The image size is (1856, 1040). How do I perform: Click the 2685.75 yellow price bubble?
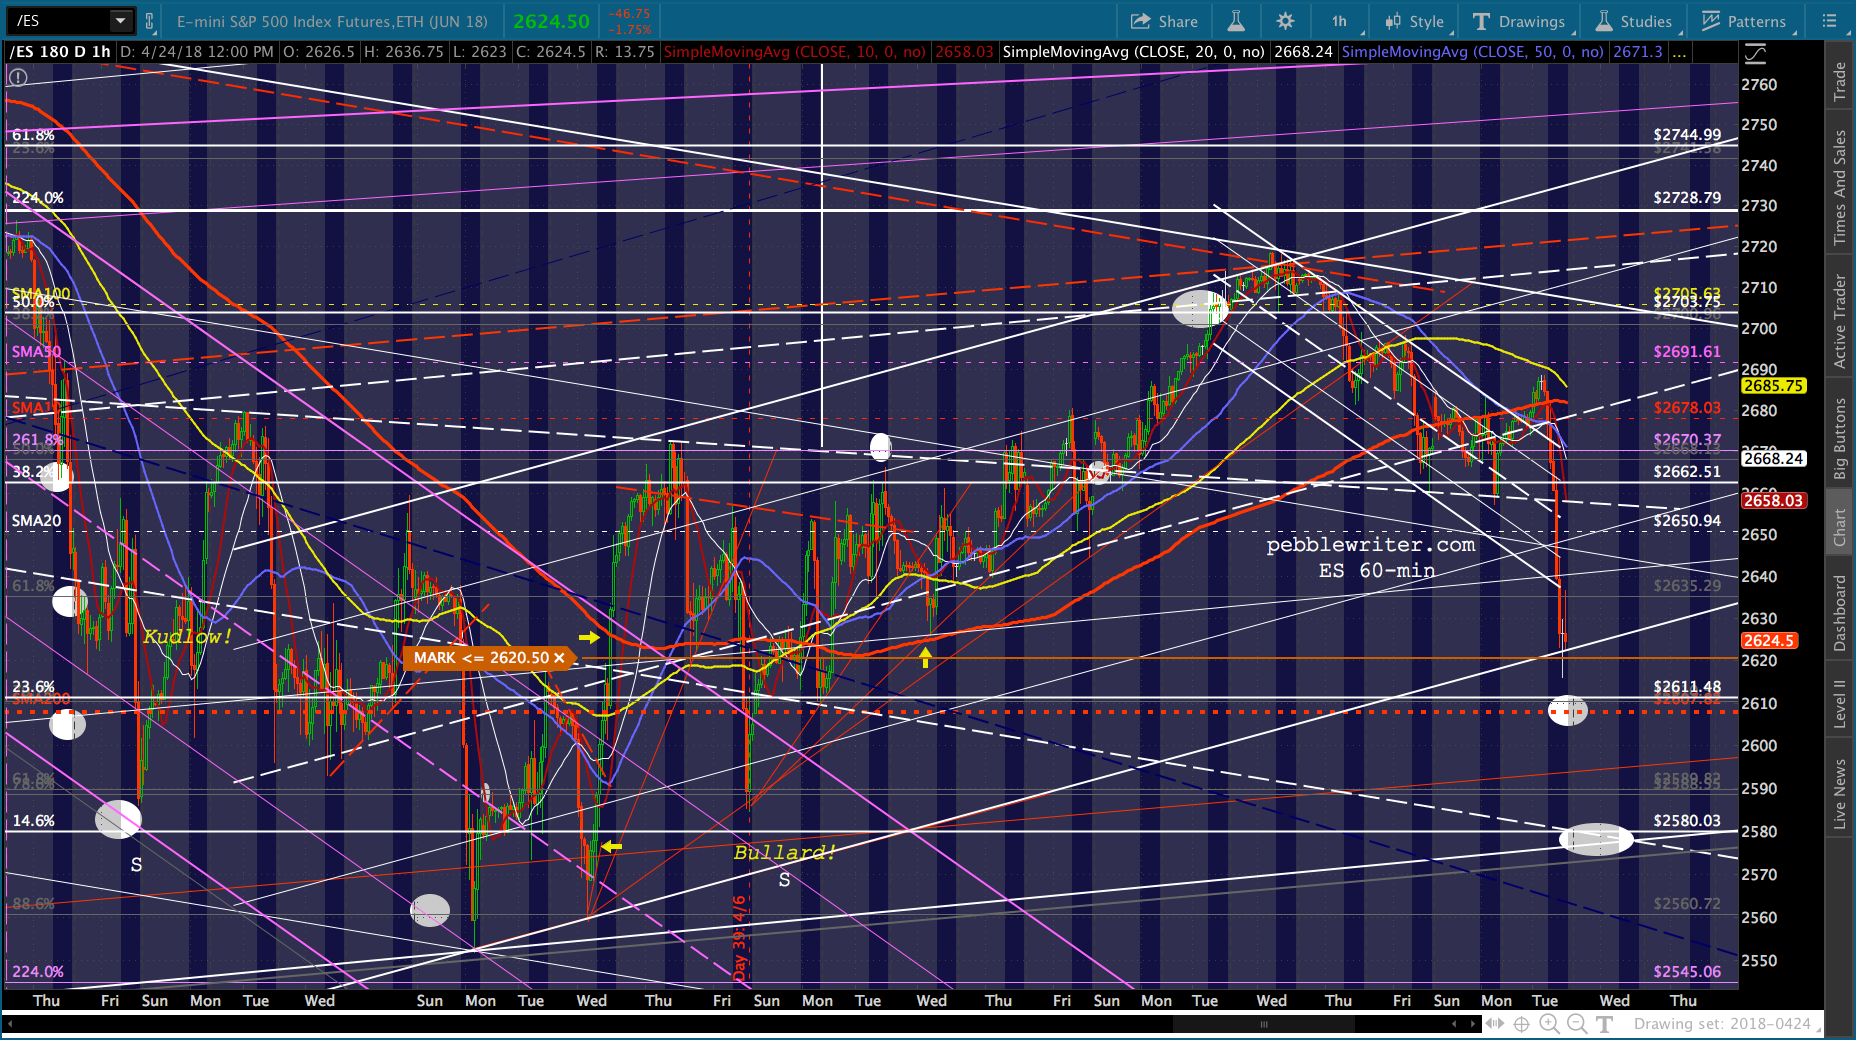coord(1774,386)
